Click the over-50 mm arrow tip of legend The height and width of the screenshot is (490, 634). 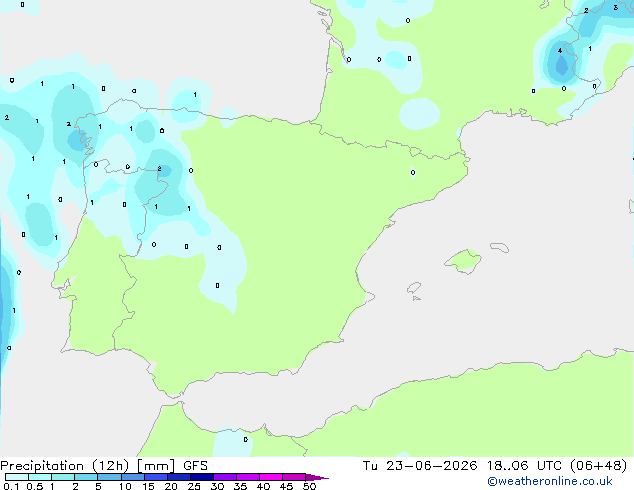coord(317,477)
